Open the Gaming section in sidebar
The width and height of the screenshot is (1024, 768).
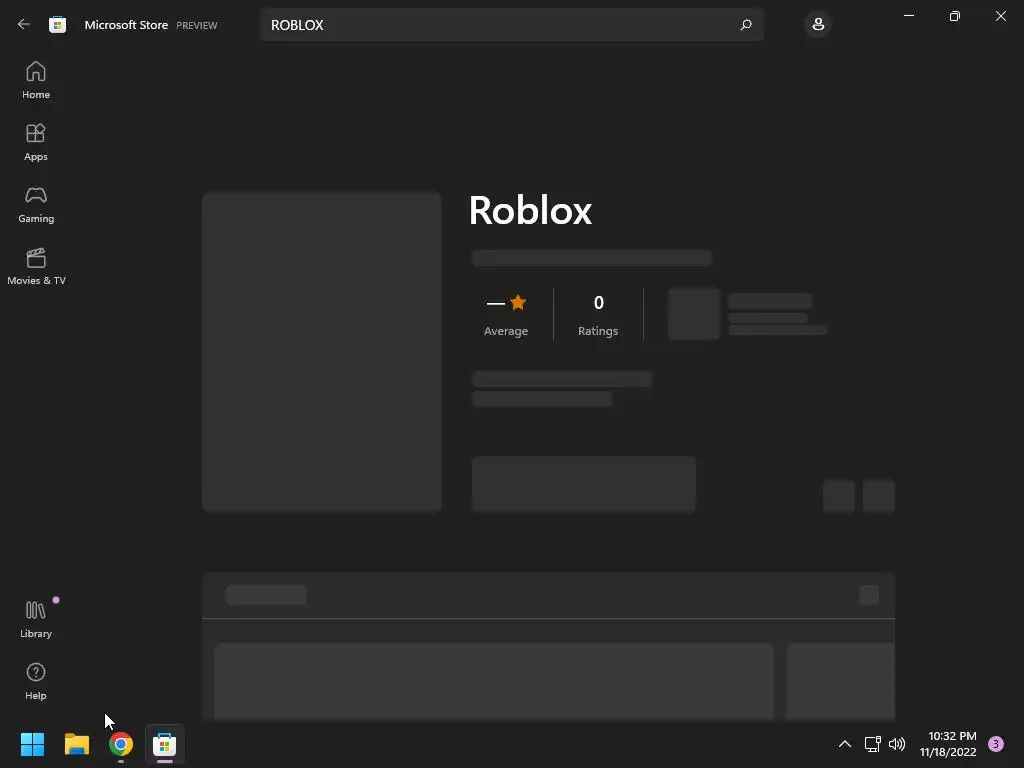pyautogui.click(x=36, y=204)
